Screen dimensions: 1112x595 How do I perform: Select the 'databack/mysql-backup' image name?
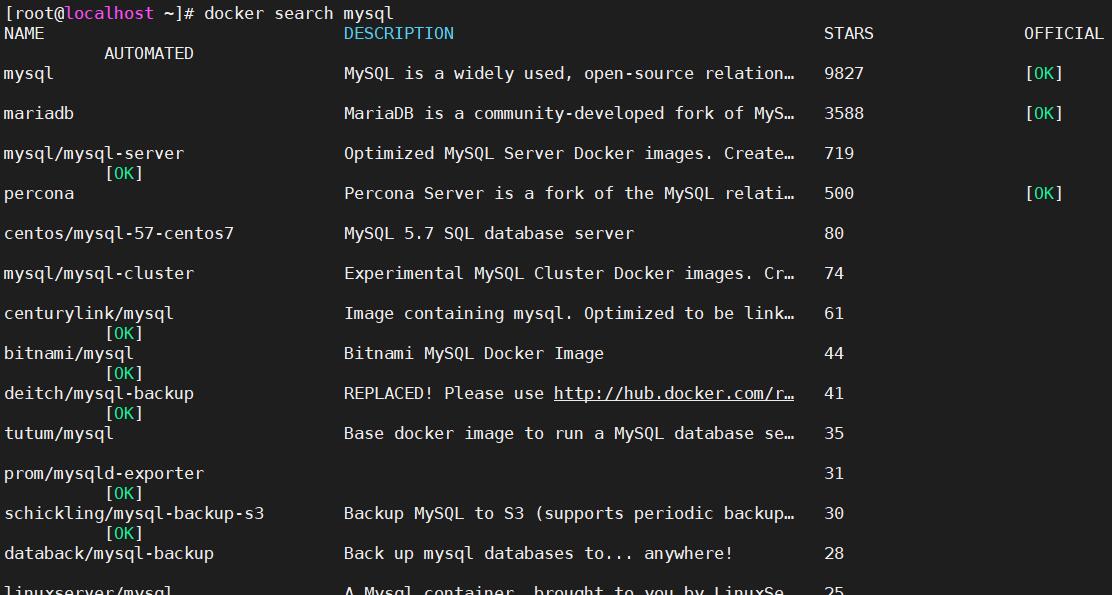[x=109, y=553]
